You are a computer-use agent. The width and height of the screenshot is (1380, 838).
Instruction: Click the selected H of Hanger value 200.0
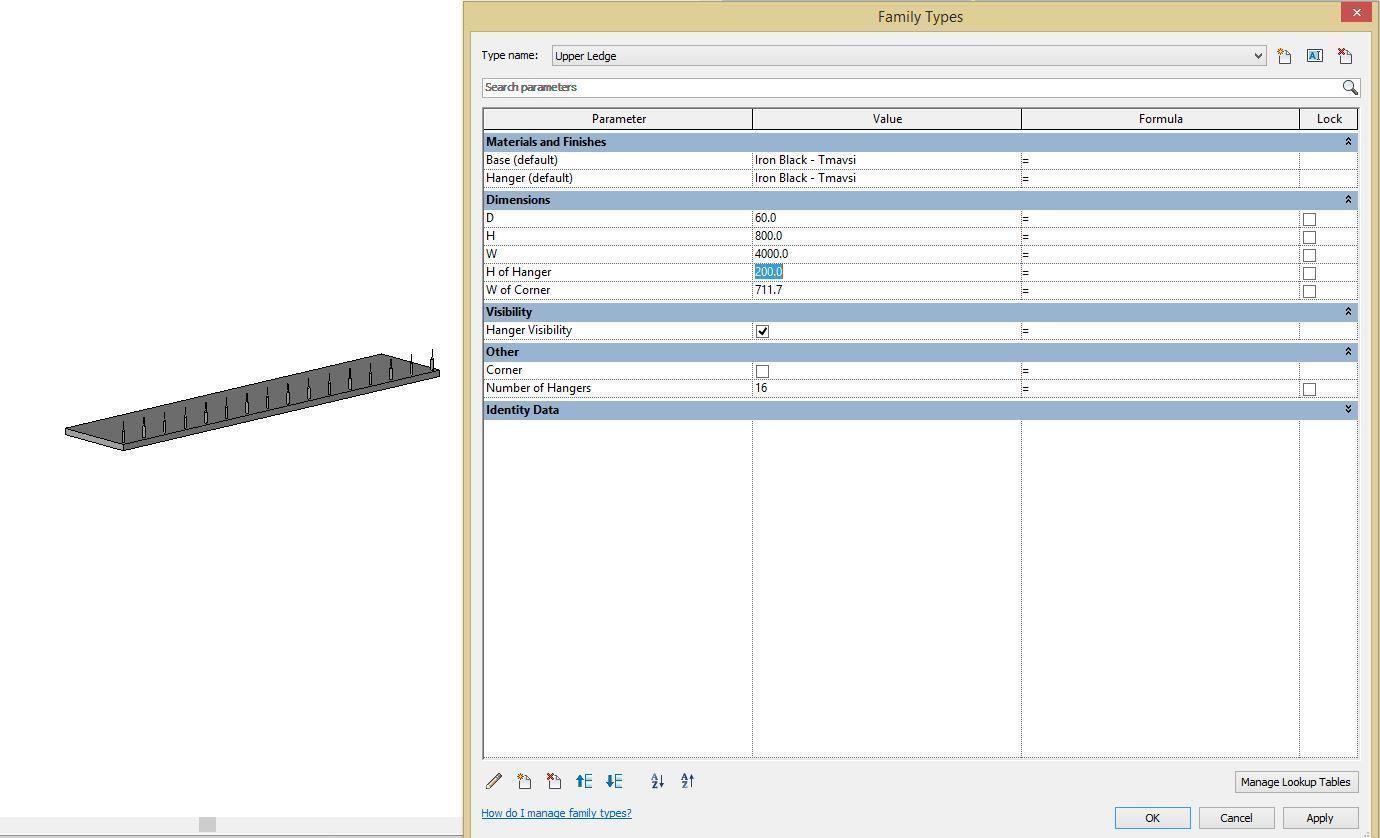[768, 272]
